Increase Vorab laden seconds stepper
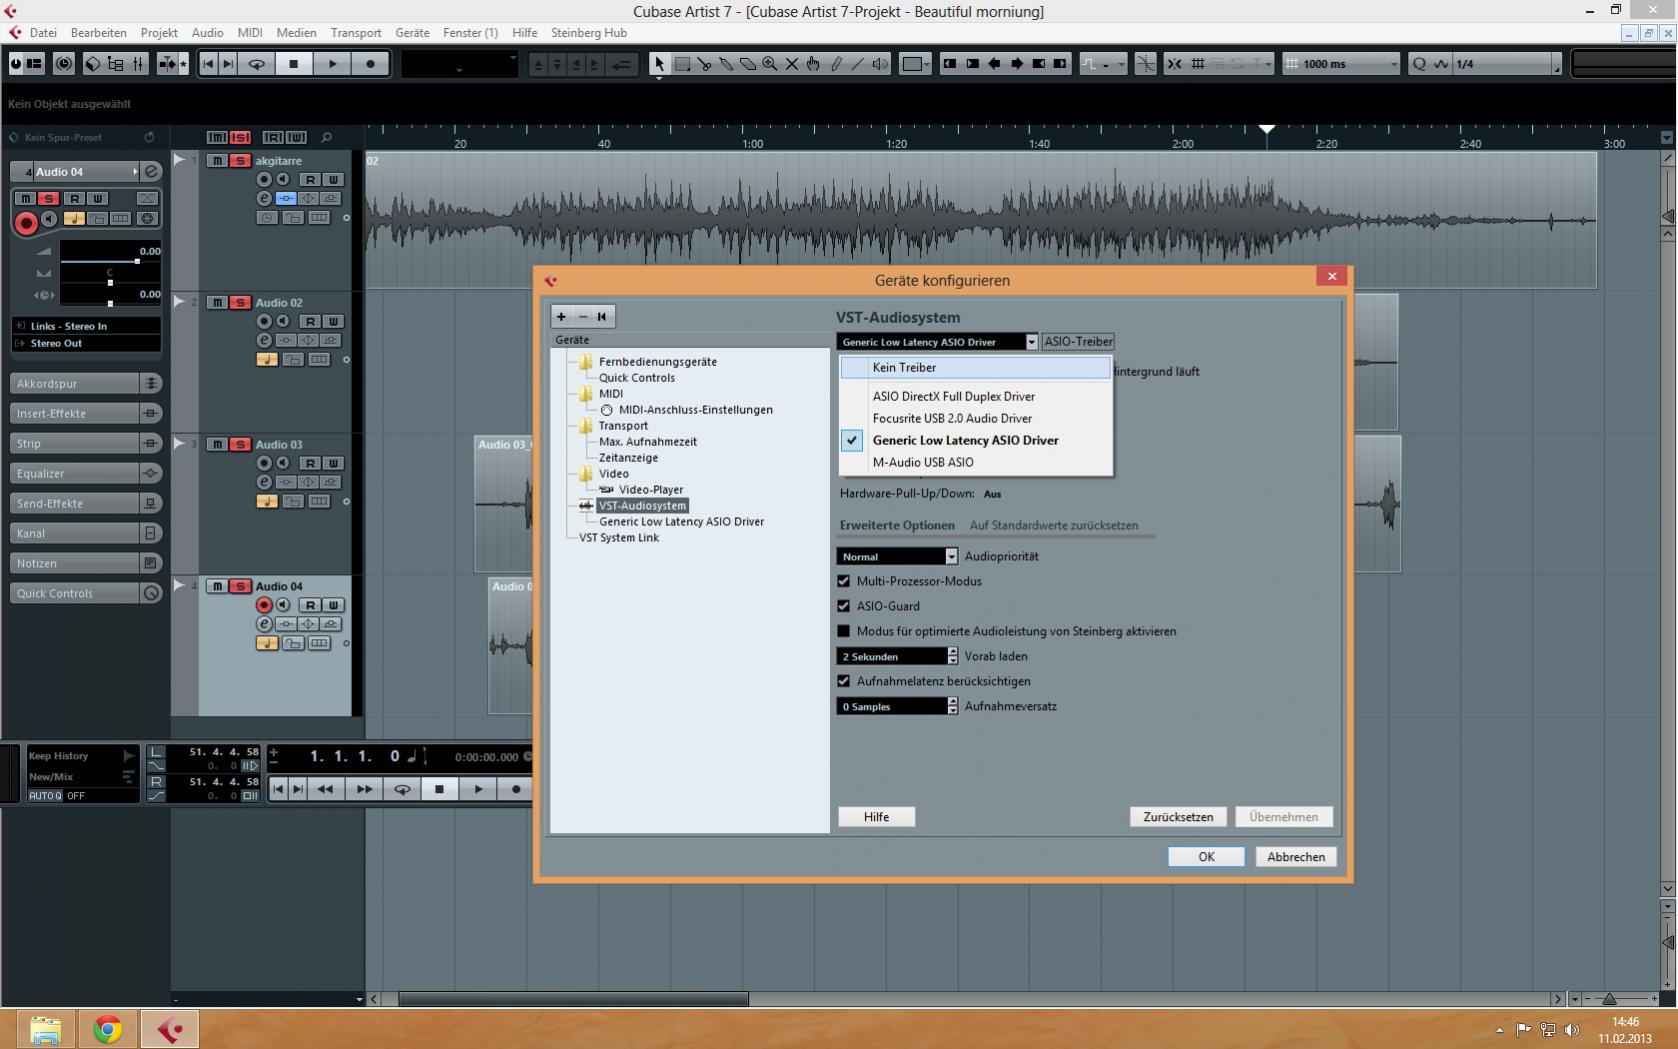The width and height of the screenshot is (1678, 1049). (952, 652)
